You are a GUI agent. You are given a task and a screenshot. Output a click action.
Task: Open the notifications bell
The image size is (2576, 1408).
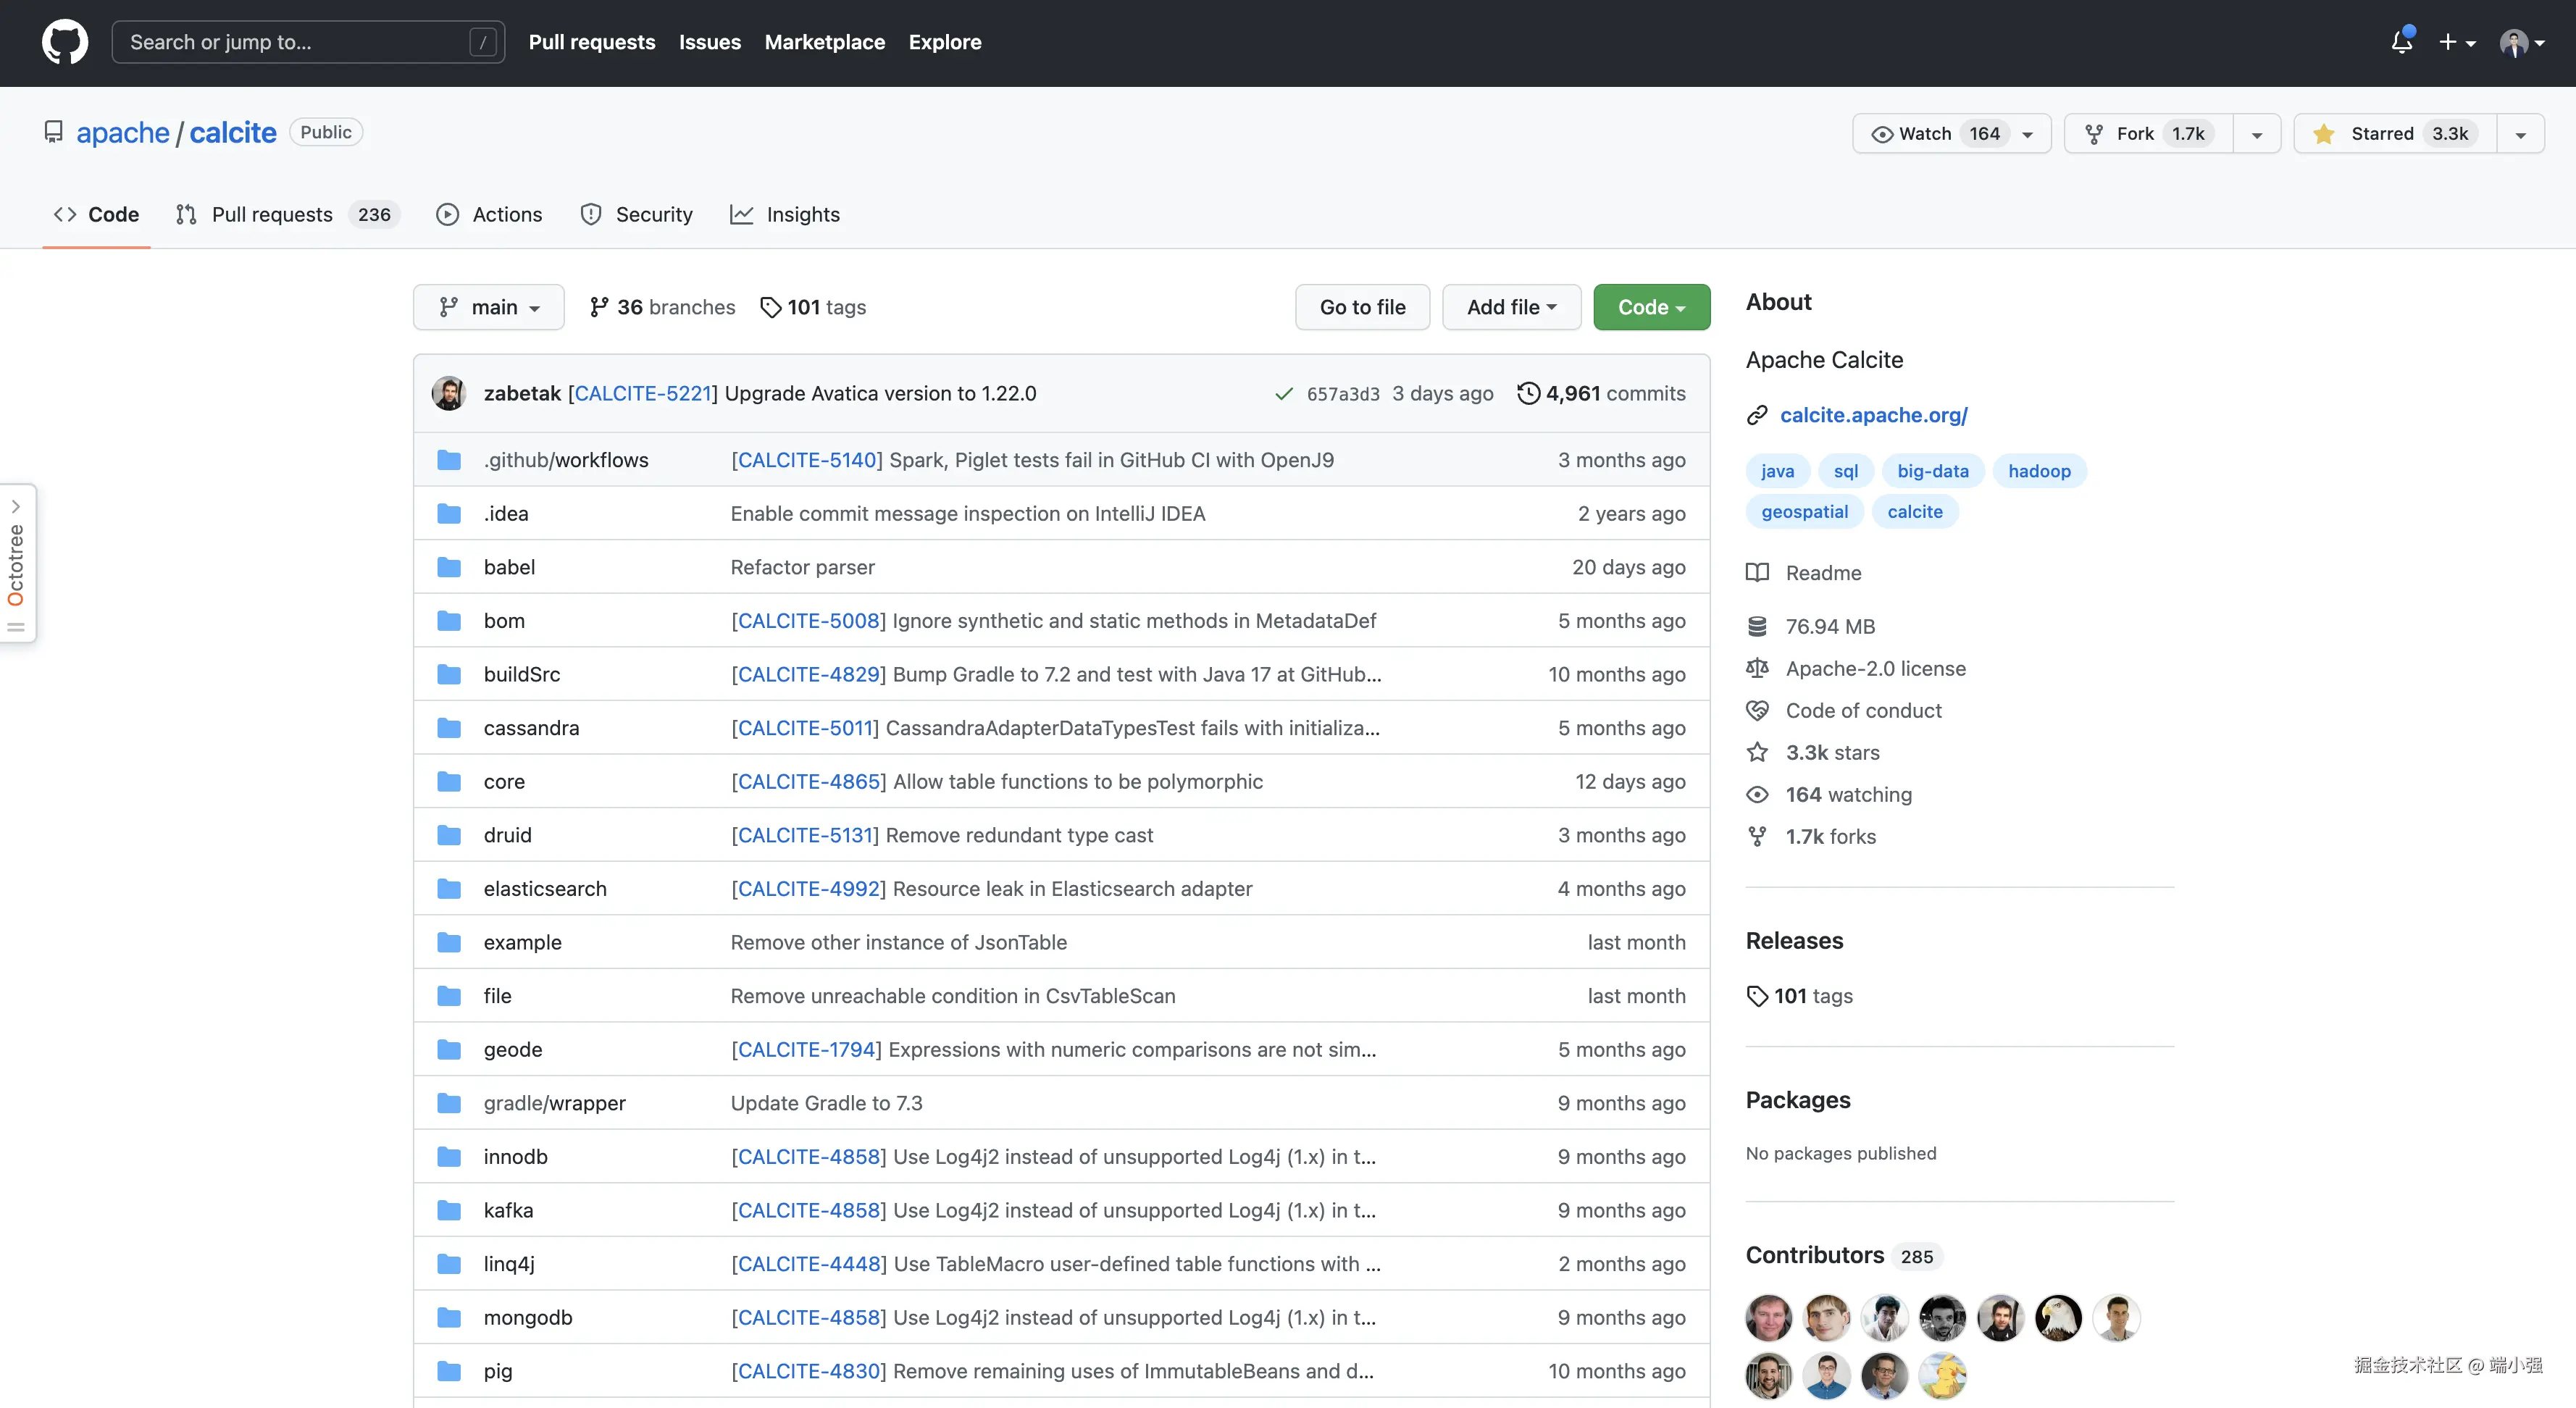(x=2401, y=42)
